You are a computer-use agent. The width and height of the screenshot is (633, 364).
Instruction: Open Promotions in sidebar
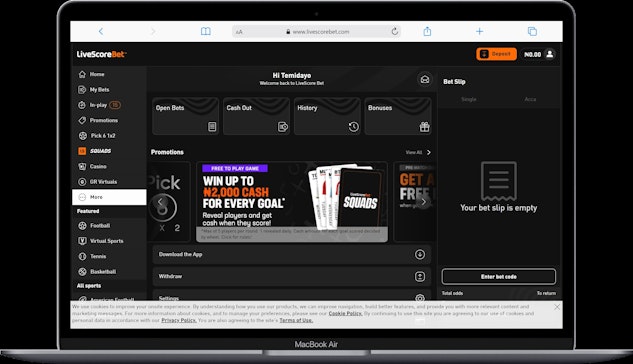point(104,120)
